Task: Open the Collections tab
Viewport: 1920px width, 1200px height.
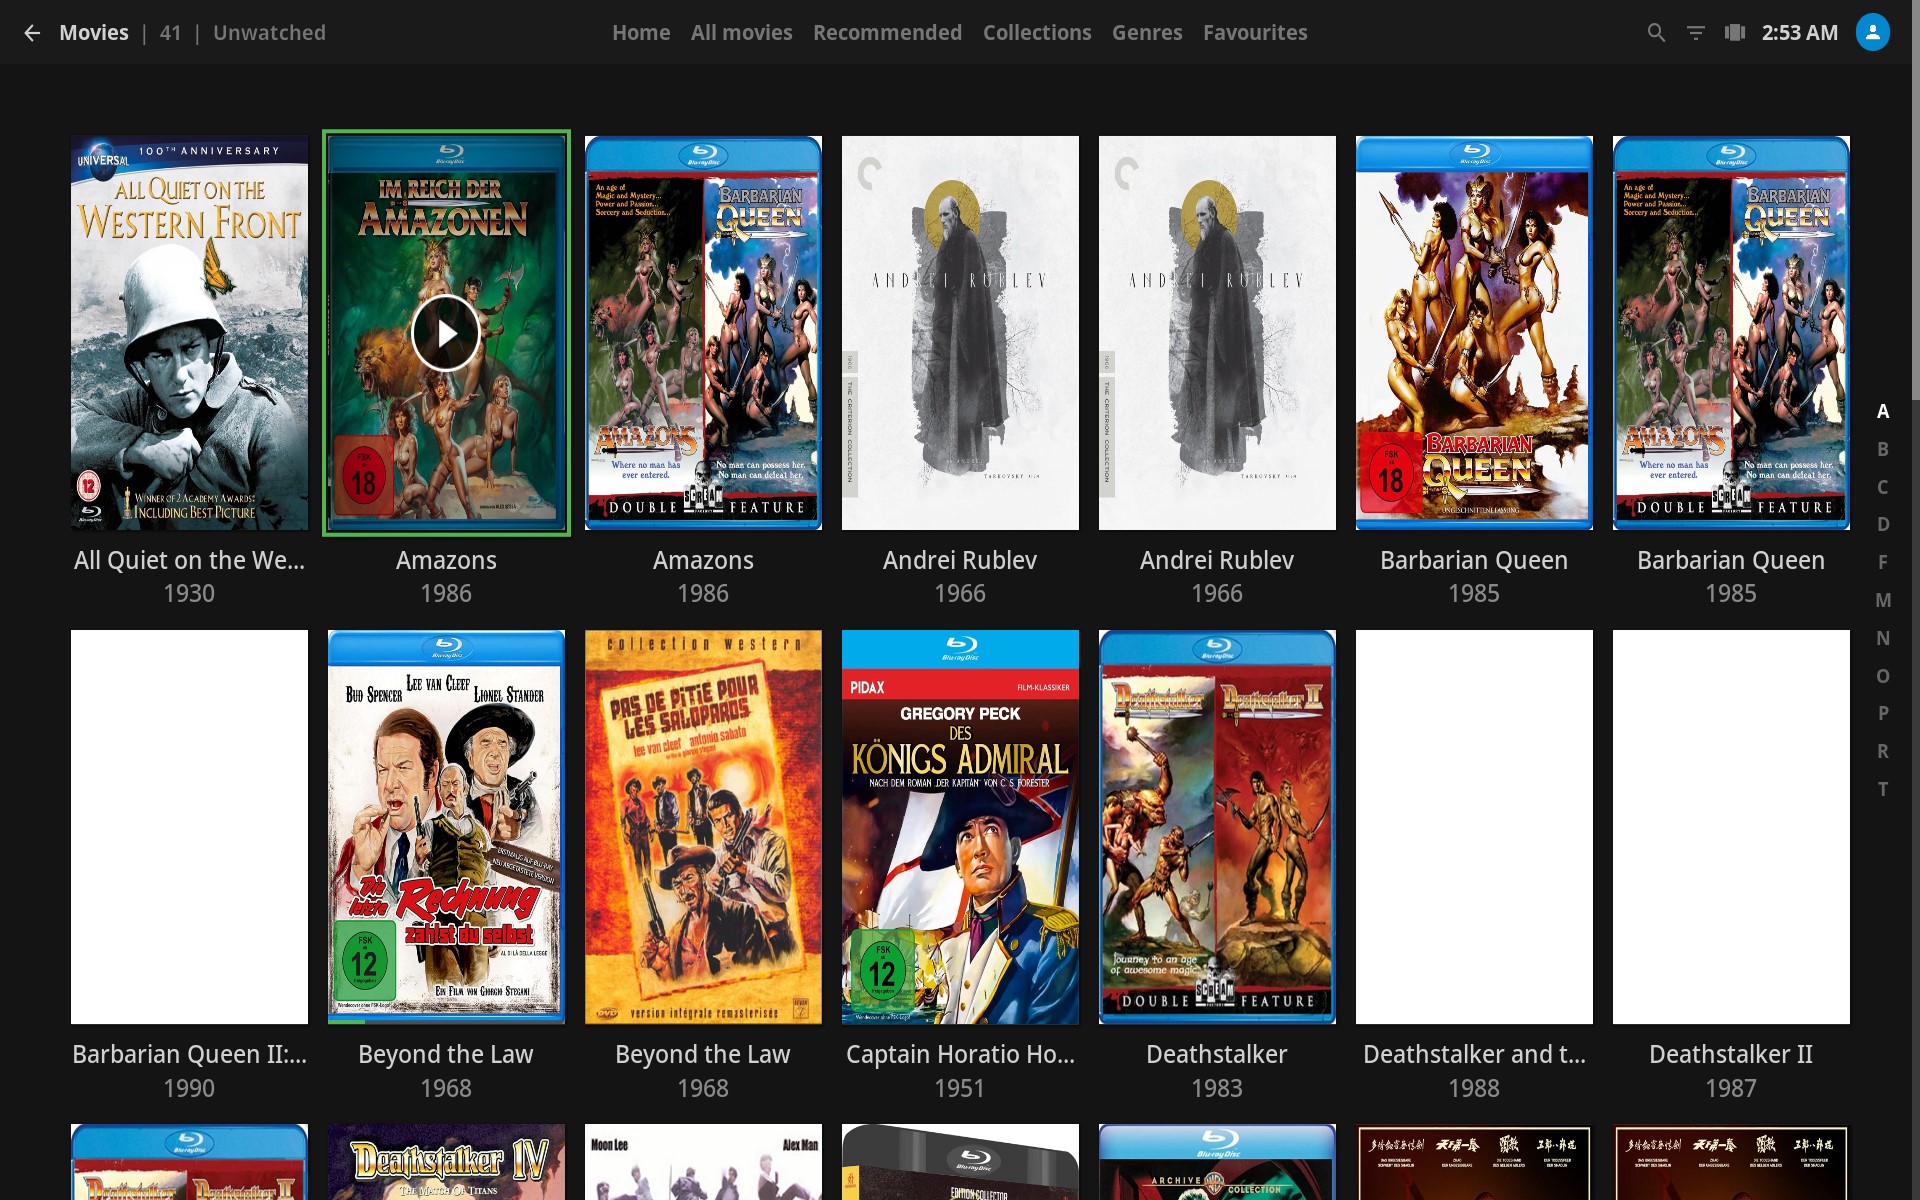Action: coord(1037,33)
